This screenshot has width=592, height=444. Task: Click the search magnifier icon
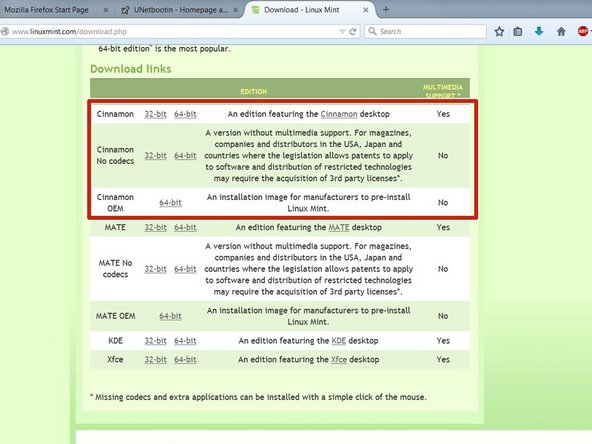(372, 31)
